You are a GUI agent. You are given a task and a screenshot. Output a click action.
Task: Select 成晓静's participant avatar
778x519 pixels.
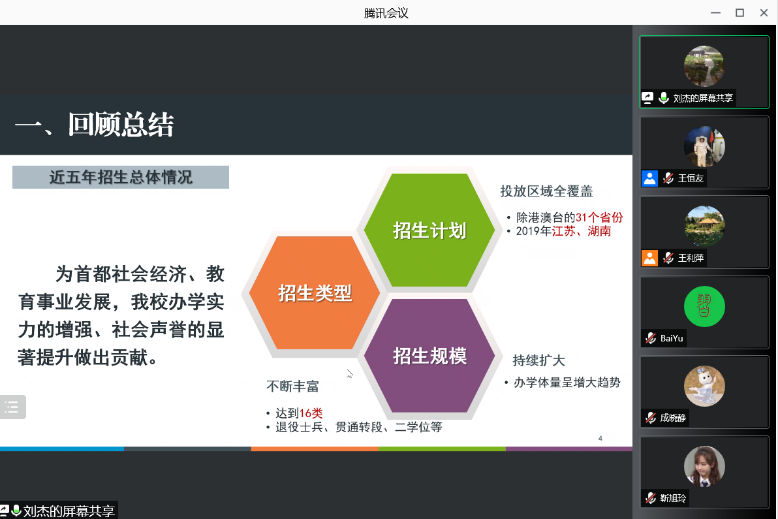point(704,385)
